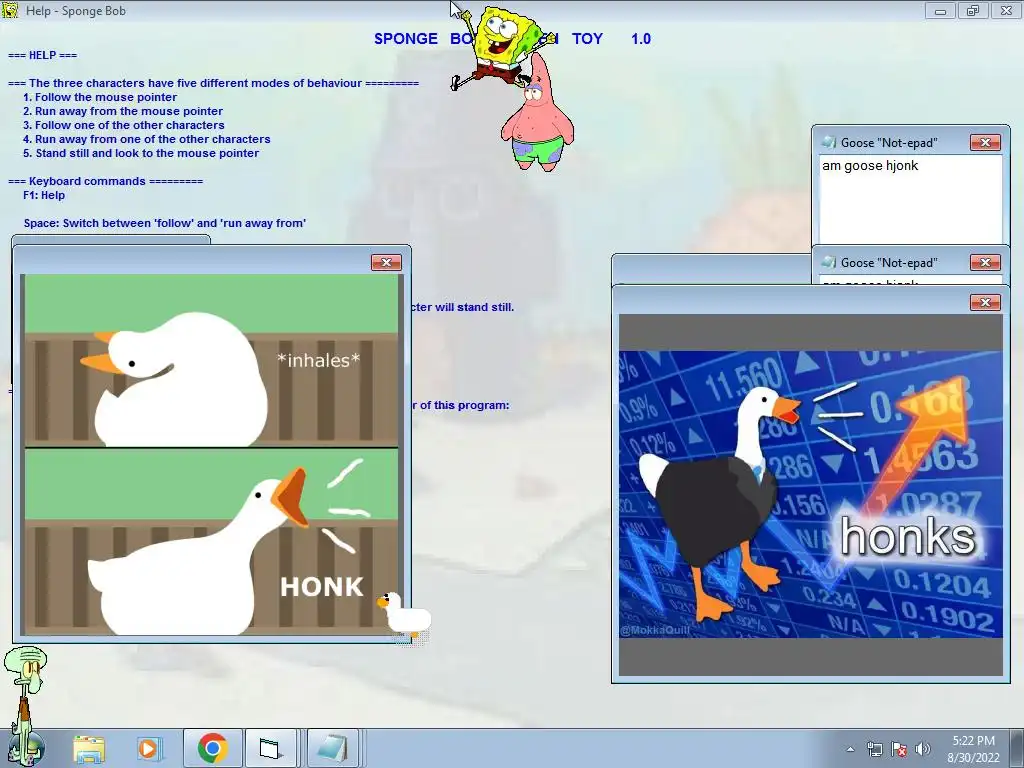The height and width of the screenshot is (768, 1024).
Task: Minimize the Help - Sponge Bob window
Action: pos(940,10)
